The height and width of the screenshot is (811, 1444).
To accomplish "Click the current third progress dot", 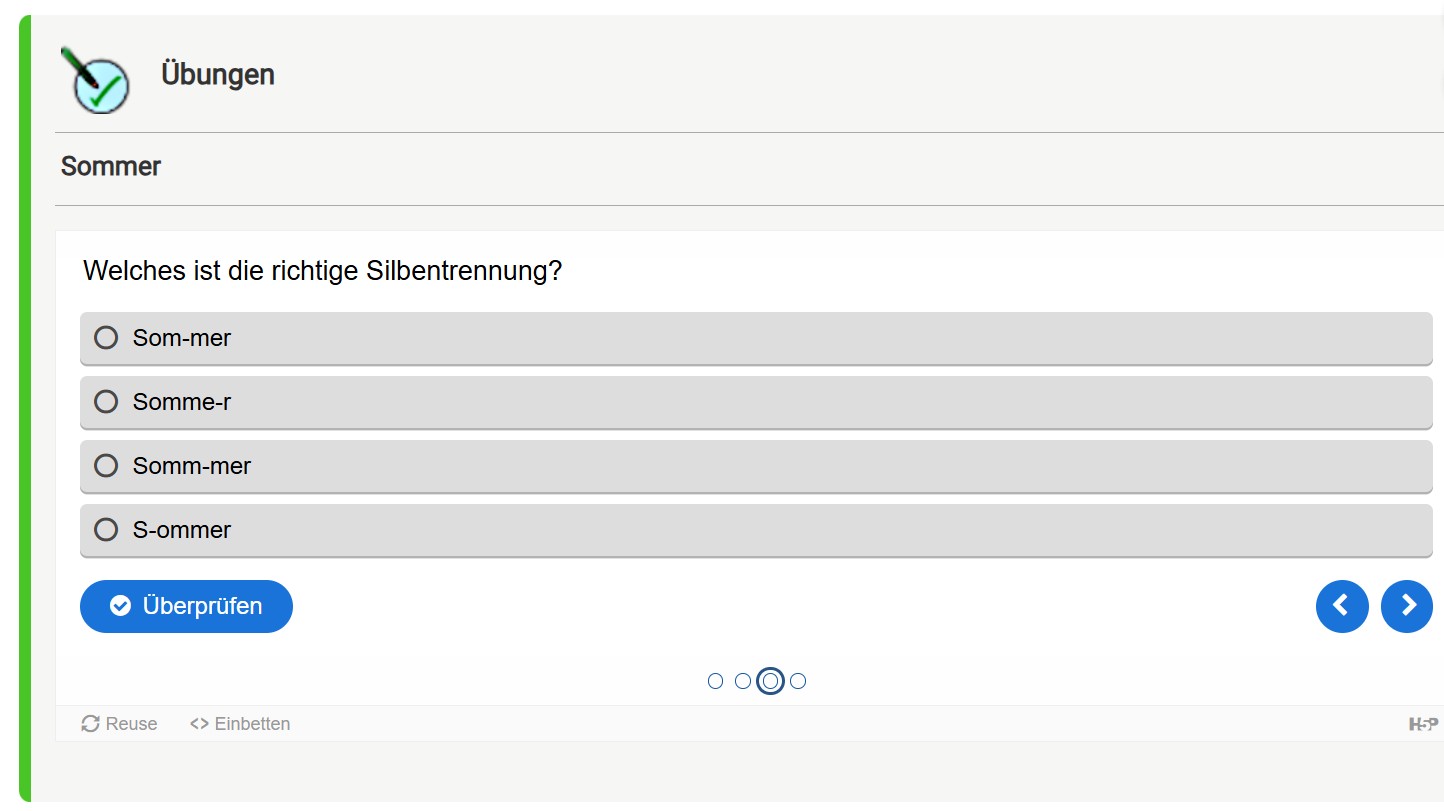I will (770, 681).
